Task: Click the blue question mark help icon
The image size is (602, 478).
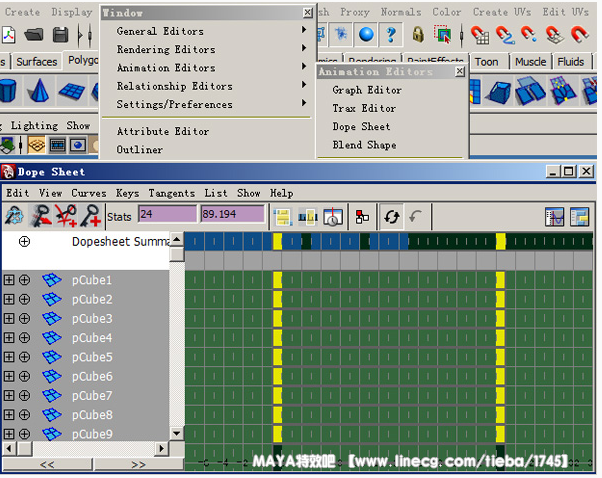Action: click(x=392, y=35)
